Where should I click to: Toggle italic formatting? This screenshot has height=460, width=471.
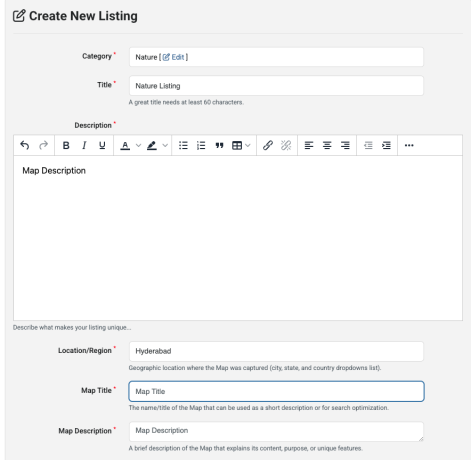pos(84,145)
